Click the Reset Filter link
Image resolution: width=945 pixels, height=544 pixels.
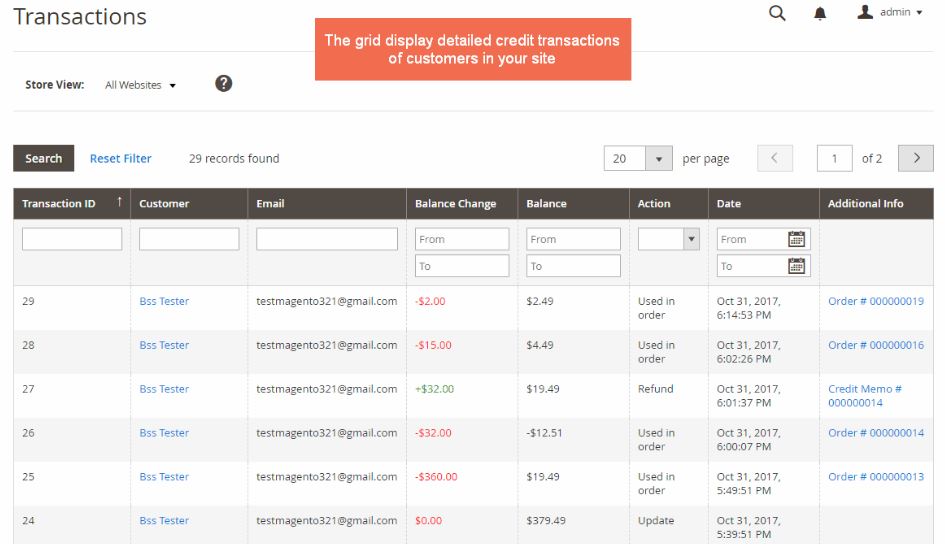(x=120, y=158)
